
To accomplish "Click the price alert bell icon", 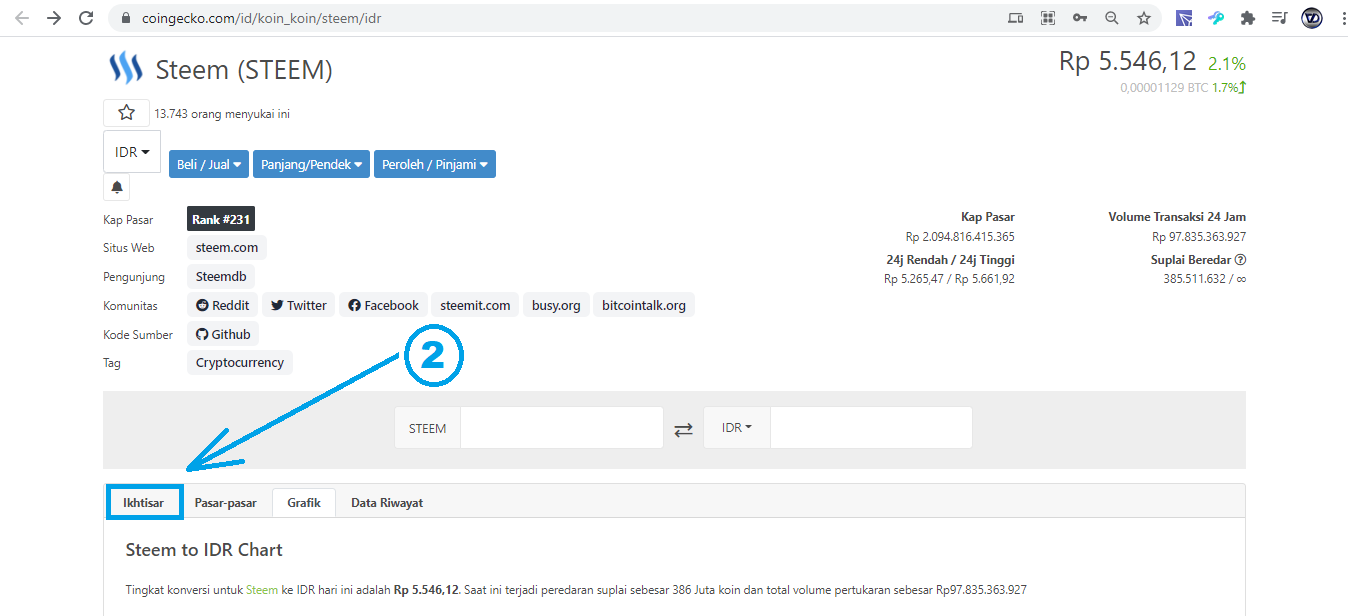I will pos(117,187).
